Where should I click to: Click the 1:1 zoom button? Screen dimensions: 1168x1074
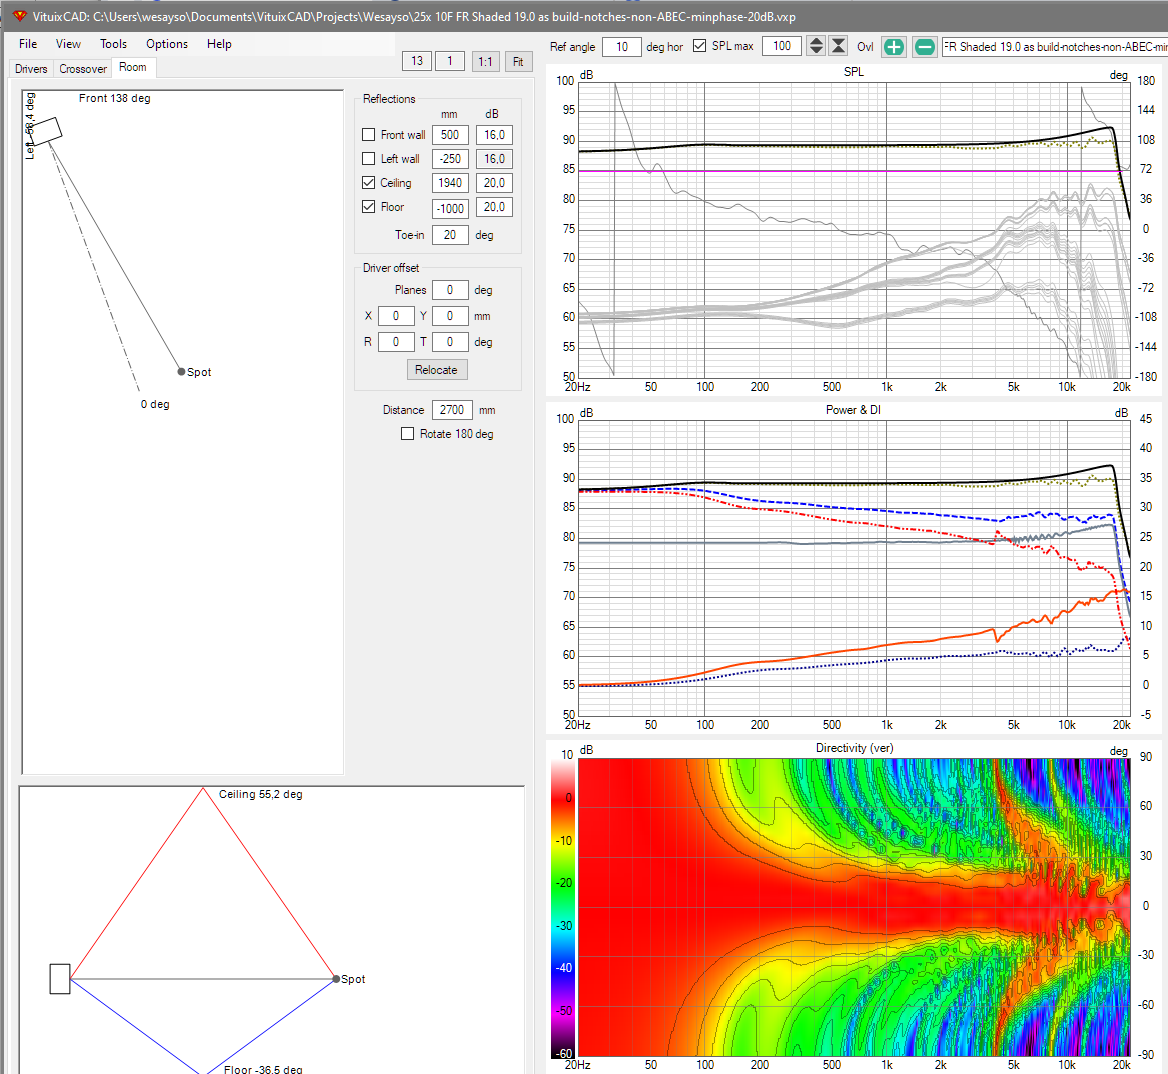coord(485,61)
